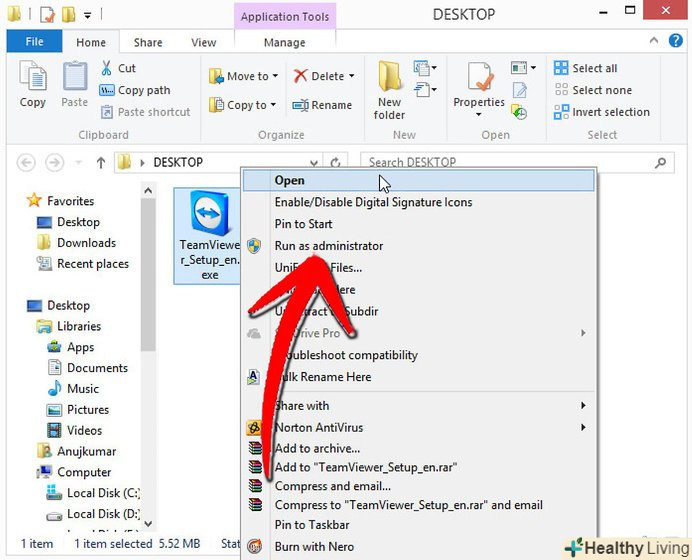
Task: Switch to the Home tab
Action: click(x=91, y=42)
